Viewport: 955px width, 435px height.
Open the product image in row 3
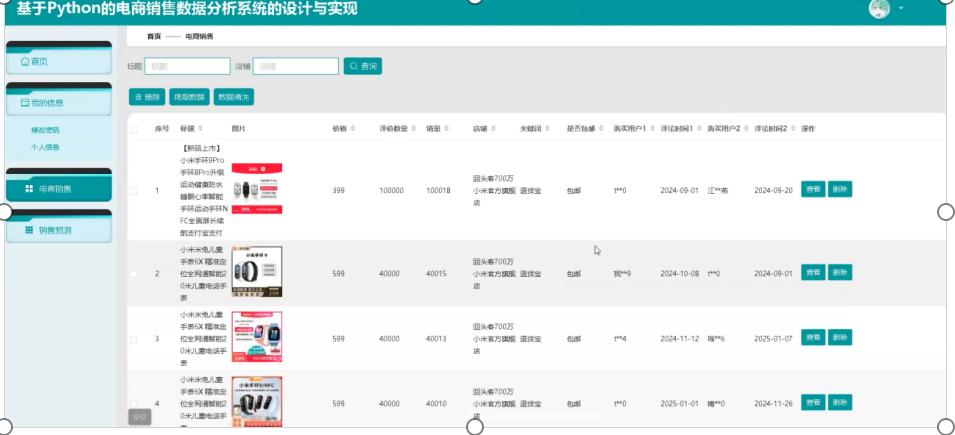click(x=256, y=337)
